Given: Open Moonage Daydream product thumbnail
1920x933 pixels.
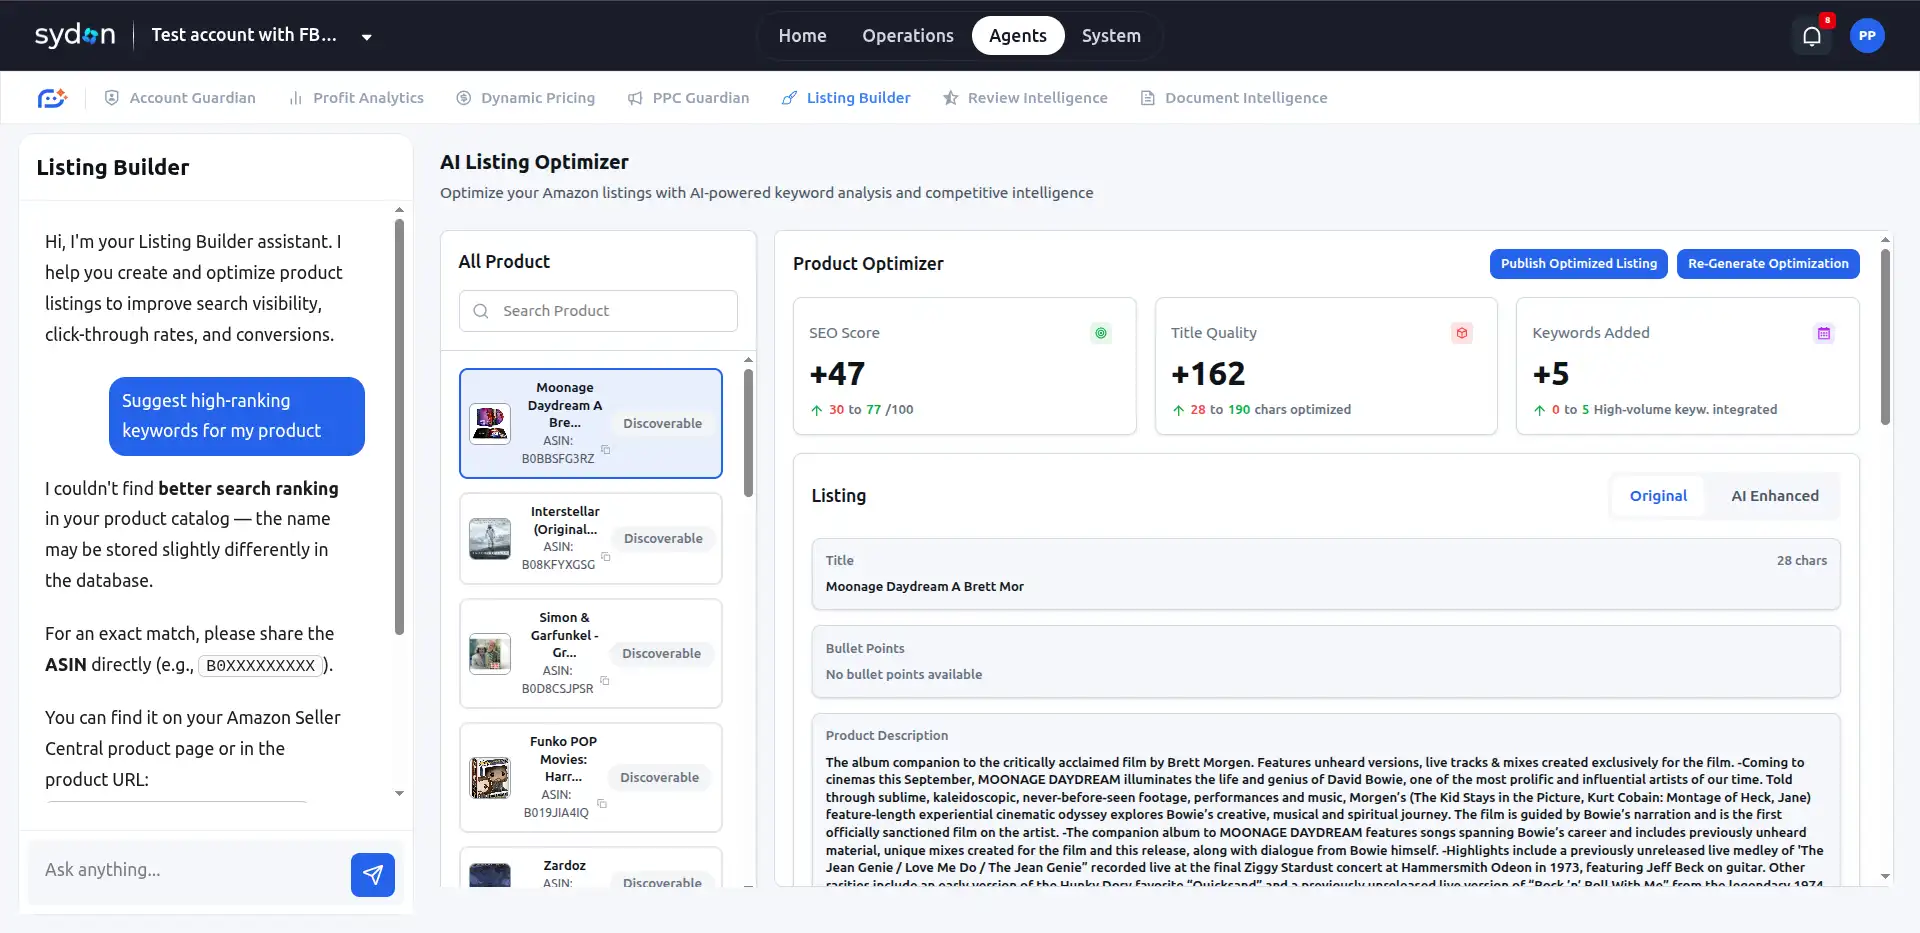Looking at the screenshot, I should pyautogui.click(x=490, y=423).
